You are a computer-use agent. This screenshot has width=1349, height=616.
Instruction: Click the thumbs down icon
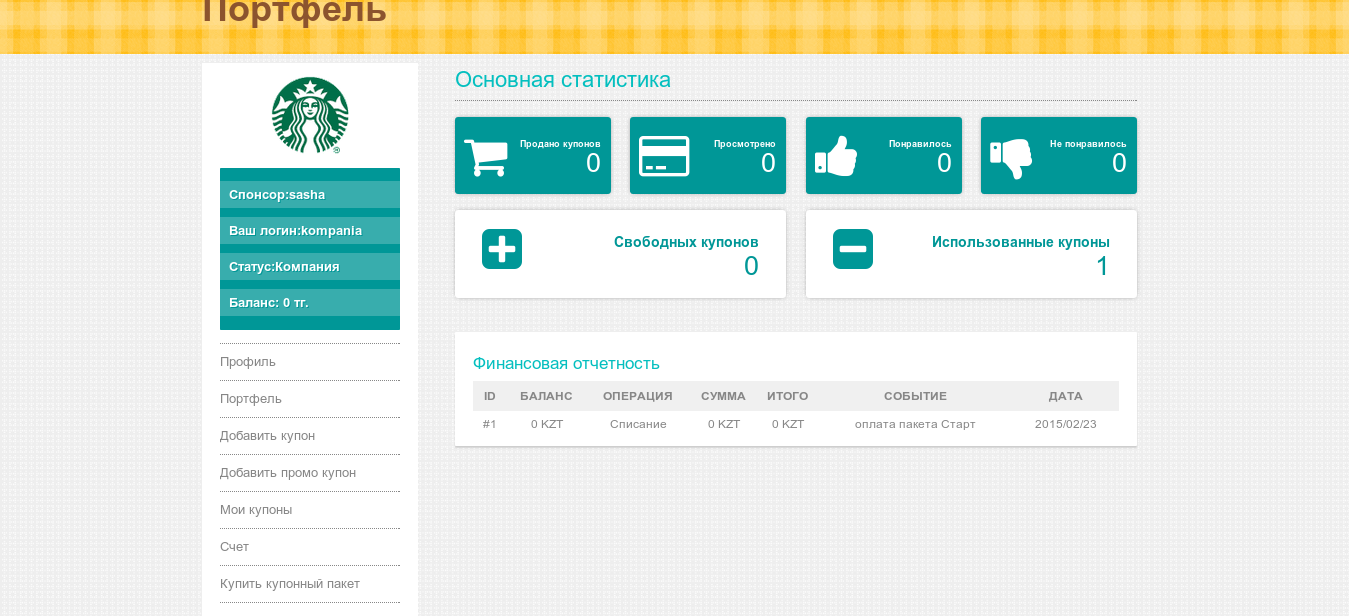click(x=1011, y=158)
